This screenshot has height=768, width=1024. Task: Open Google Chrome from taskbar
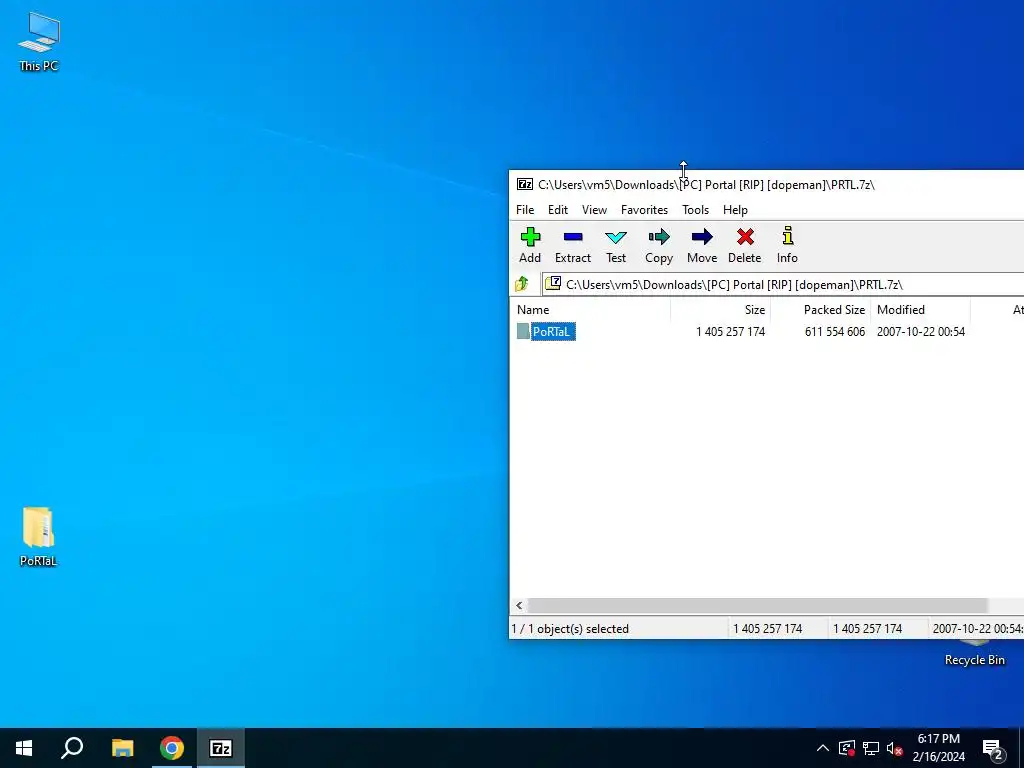coord(172,748)
